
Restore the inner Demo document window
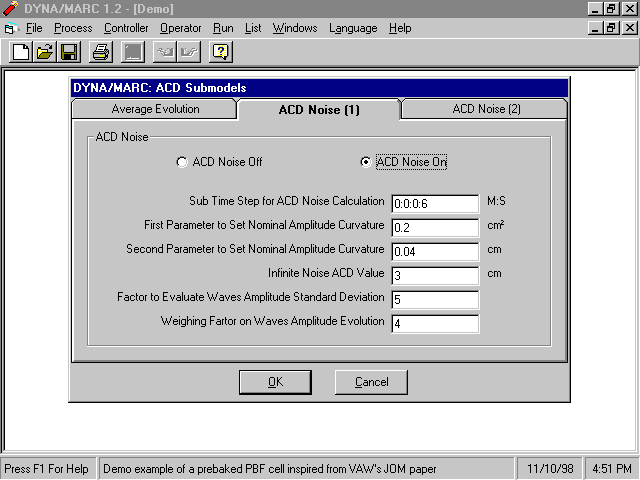click(x=611, y=28)
